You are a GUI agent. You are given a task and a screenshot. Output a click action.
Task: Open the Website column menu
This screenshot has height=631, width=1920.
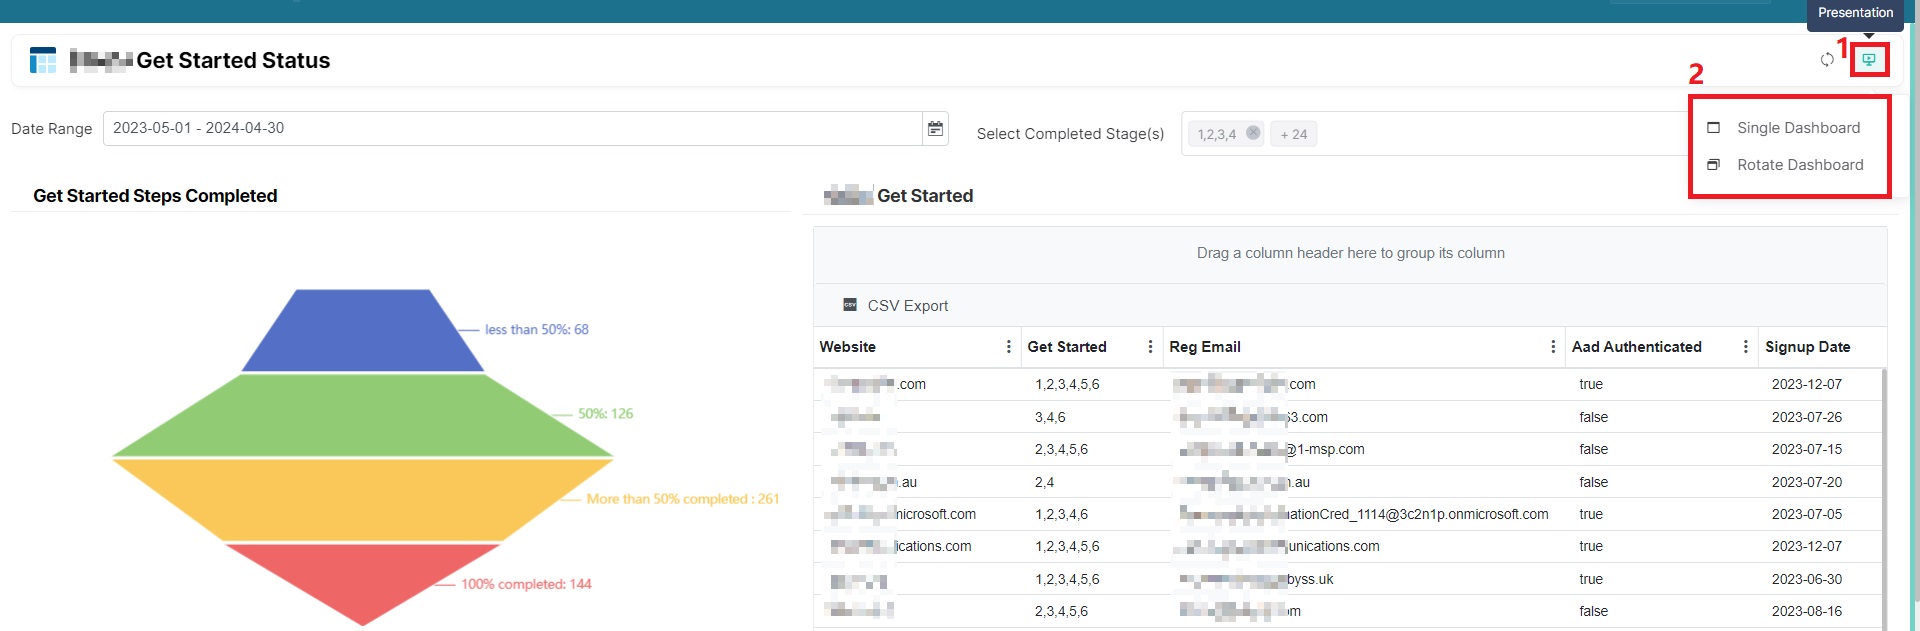point(1008,347)
